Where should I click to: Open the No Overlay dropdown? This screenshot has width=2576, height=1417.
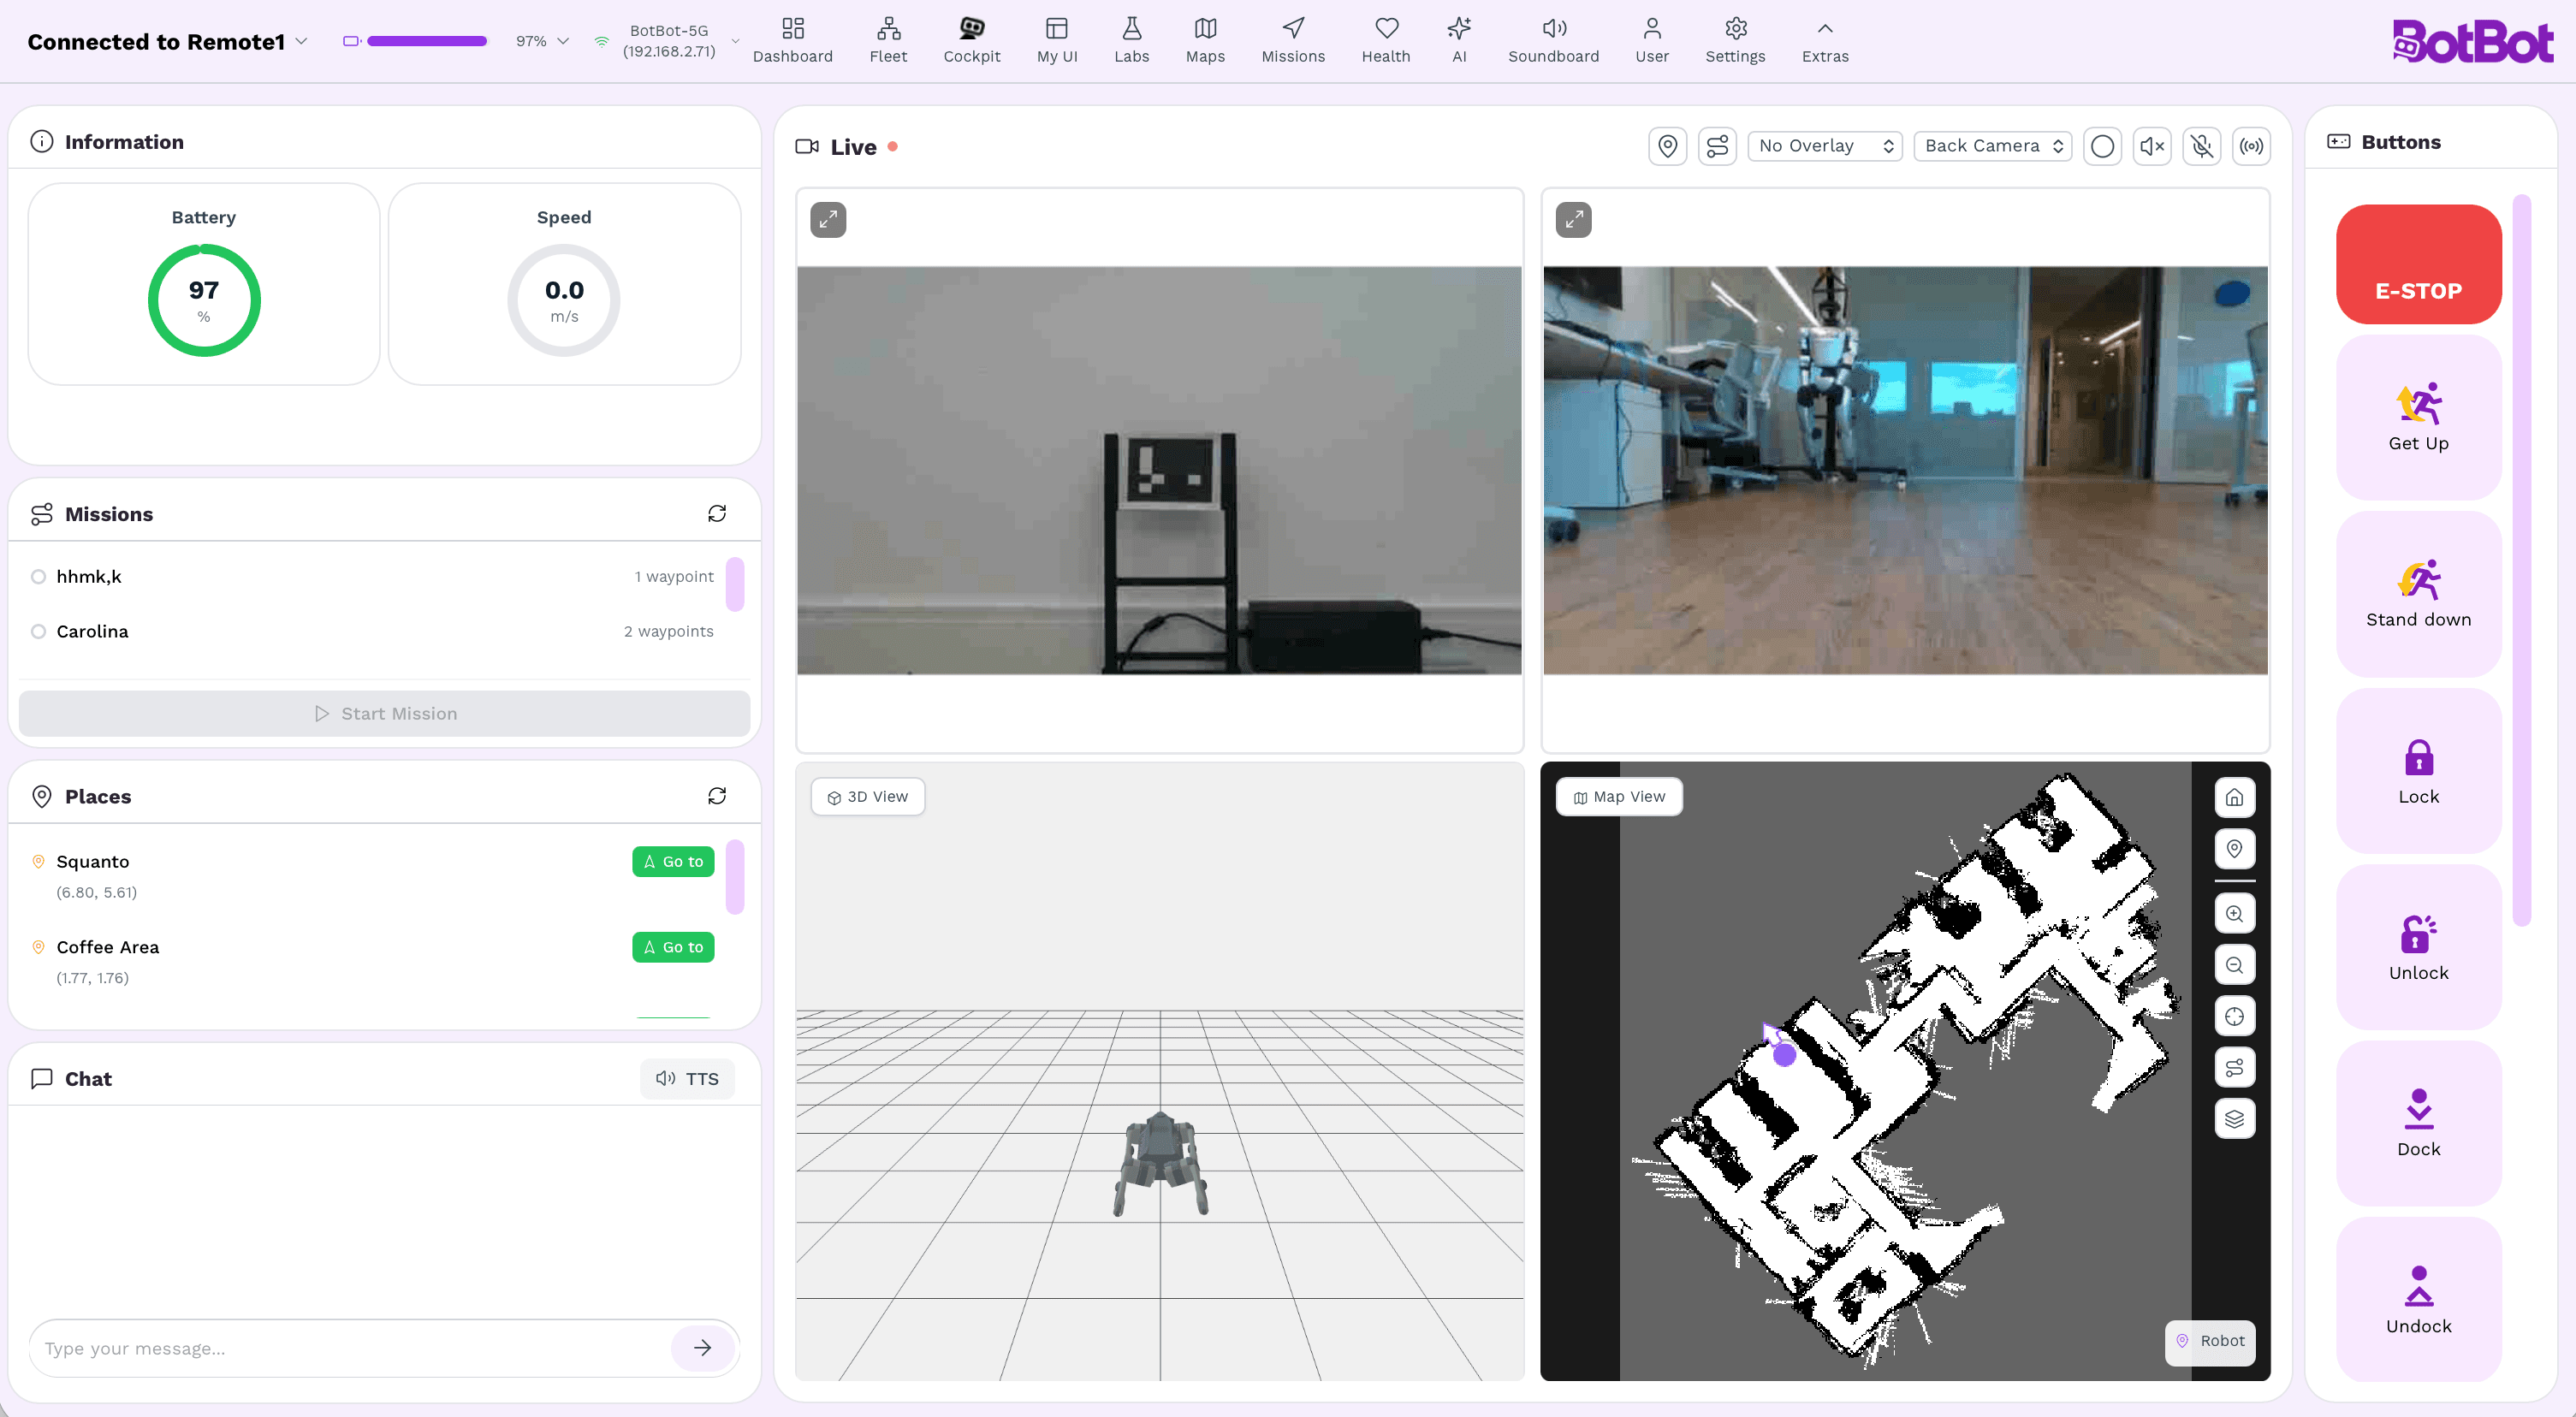[x=1824, y=146]
